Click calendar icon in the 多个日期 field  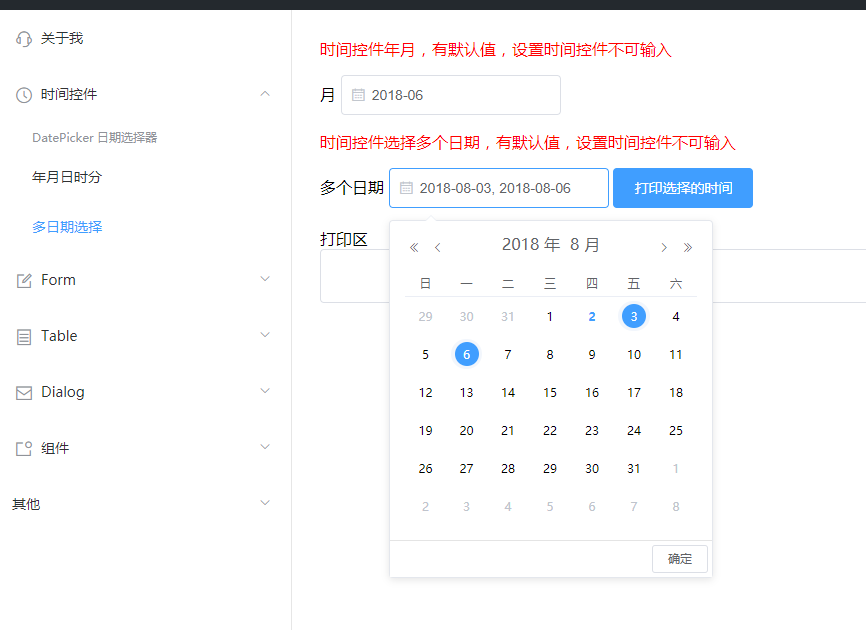(x=406, y=188)
